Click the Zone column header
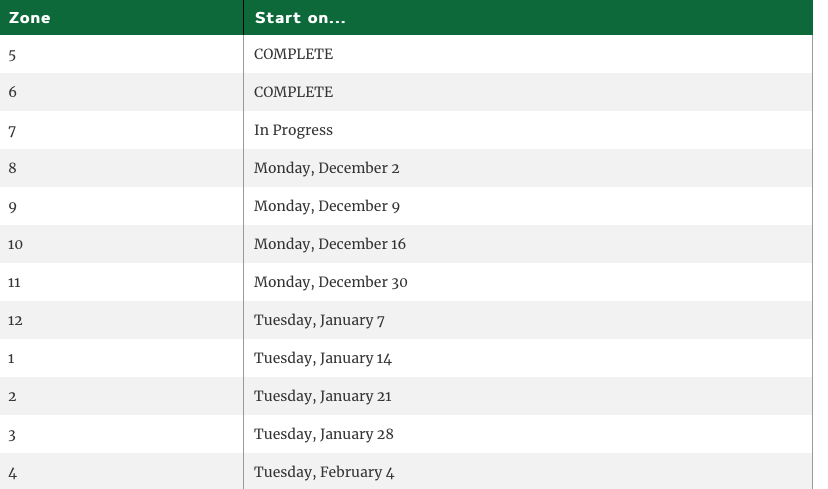The width and height of the screenshot is (828, 489). [x=30, y=17]
